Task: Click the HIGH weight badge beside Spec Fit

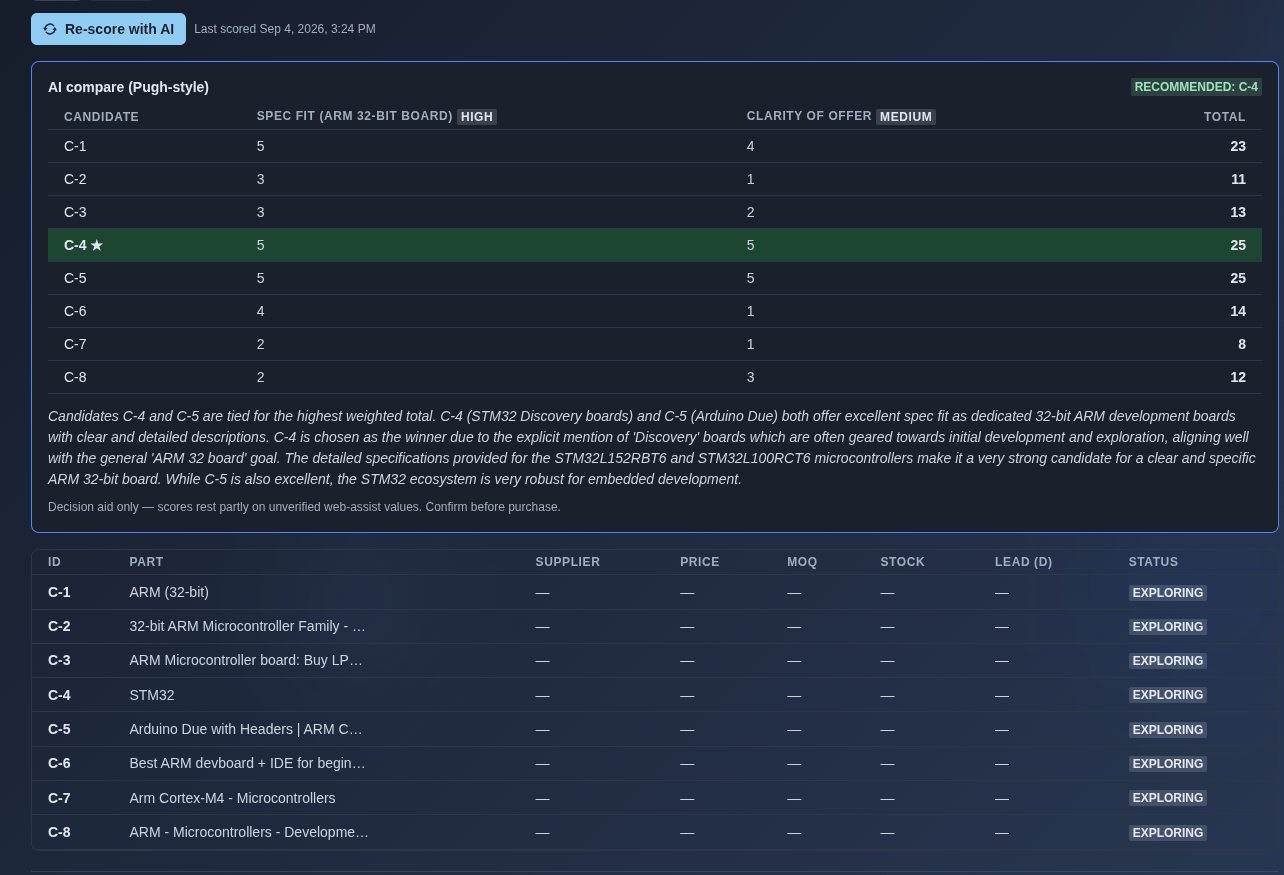Action: click(477, 117)
